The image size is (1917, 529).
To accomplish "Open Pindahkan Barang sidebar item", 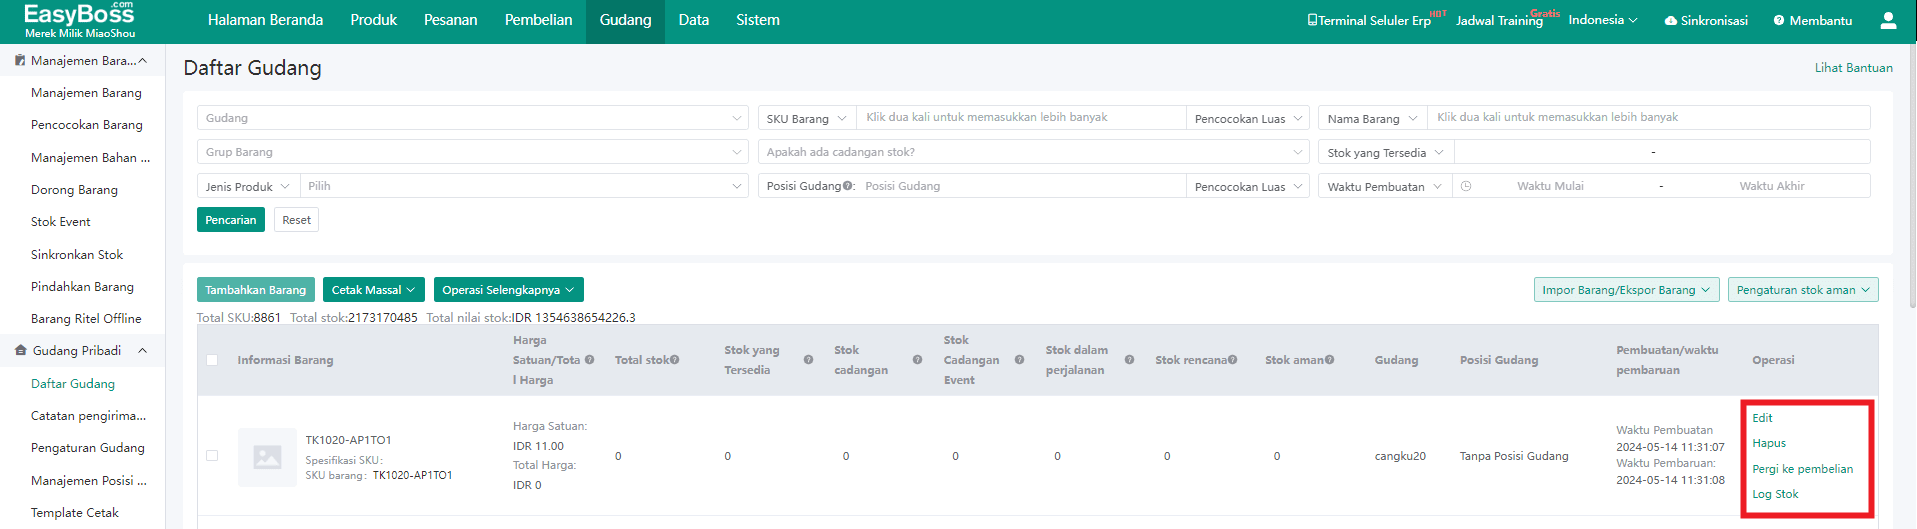I will click(82, 287).
